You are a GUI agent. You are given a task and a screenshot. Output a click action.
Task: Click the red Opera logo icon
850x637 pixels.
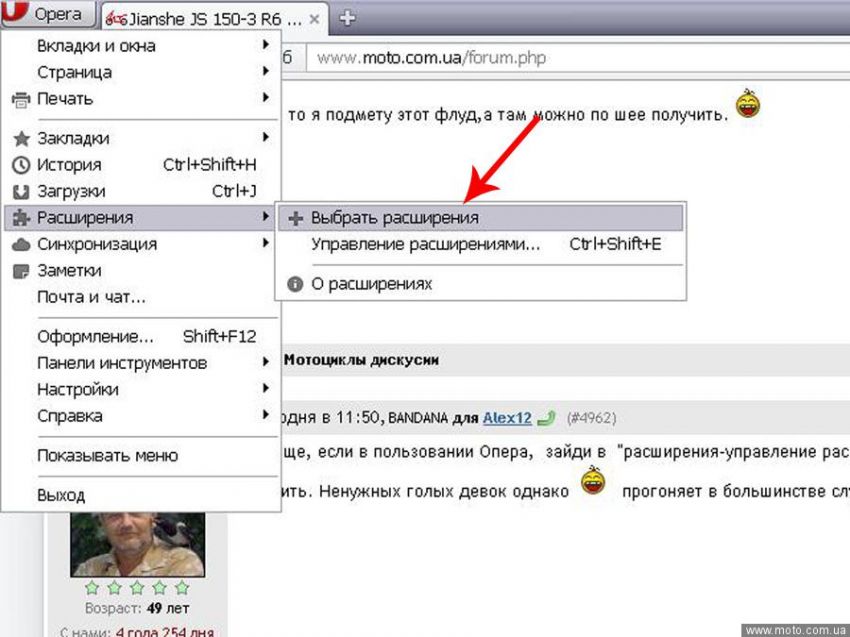14,11
